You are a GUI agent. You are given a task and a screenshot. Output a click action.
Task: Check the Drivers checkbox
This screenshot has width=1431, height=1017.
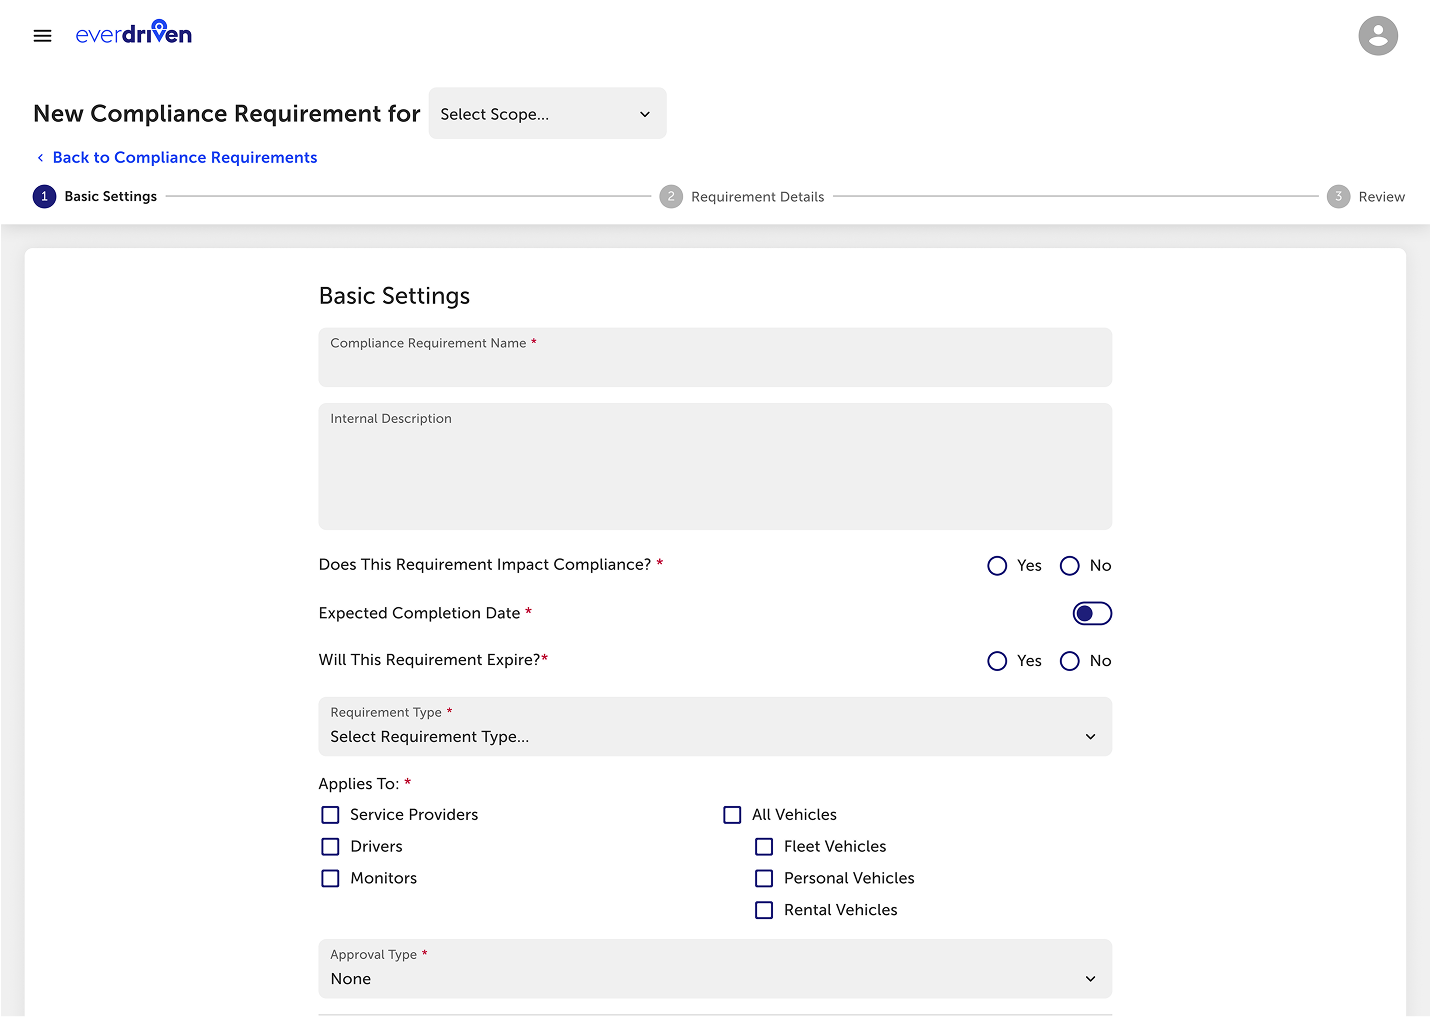[x=330, y=847]
